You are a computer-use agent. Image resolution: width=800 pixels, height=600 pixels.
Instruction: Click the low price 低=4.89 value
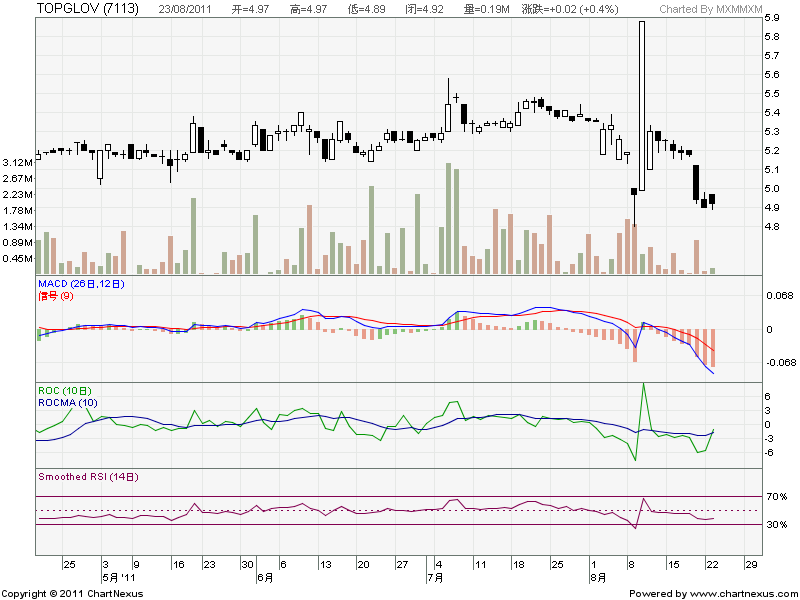tap(364, 9)
